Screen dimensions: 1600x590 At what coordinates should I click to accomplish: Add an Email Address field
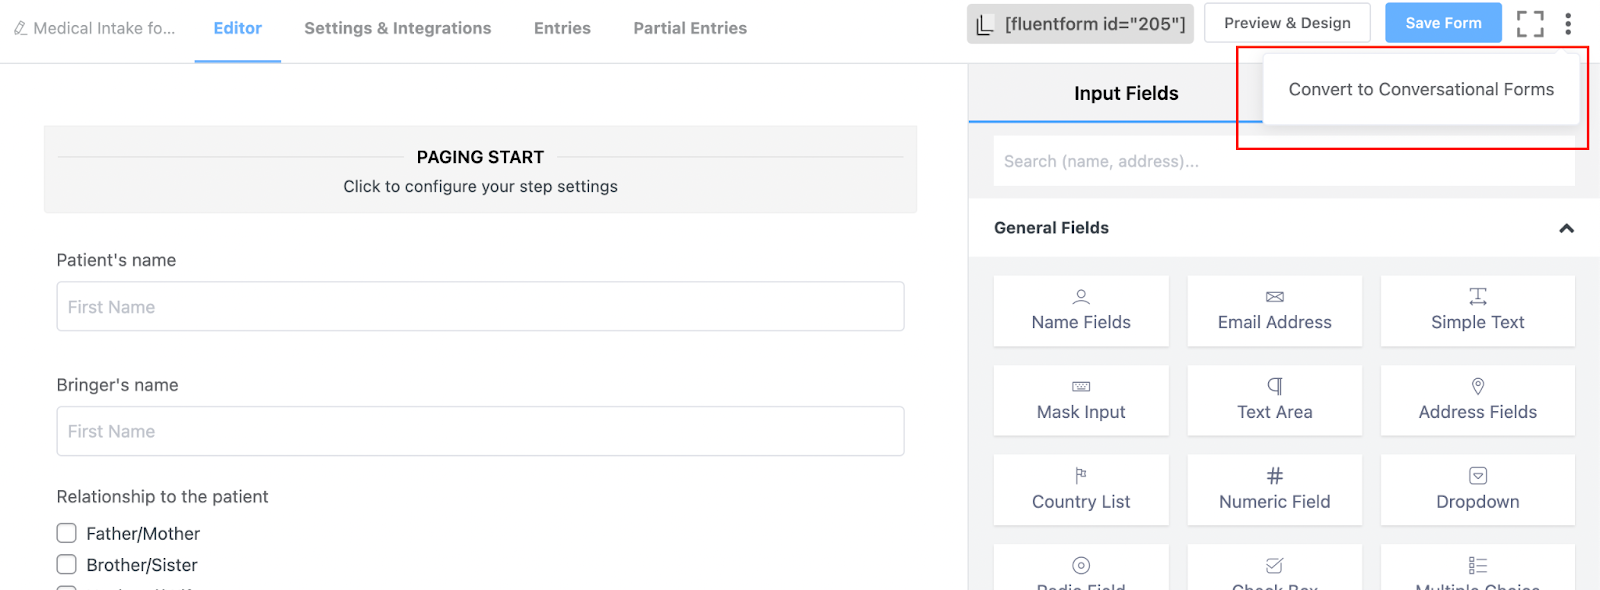pos(1274,311)
